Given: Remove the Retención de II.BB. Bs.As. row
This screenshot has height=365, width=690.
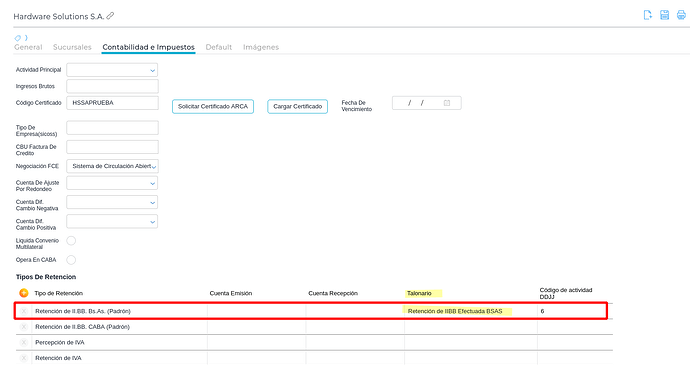Looking at the screenshot, I should (x=24, y=311).
